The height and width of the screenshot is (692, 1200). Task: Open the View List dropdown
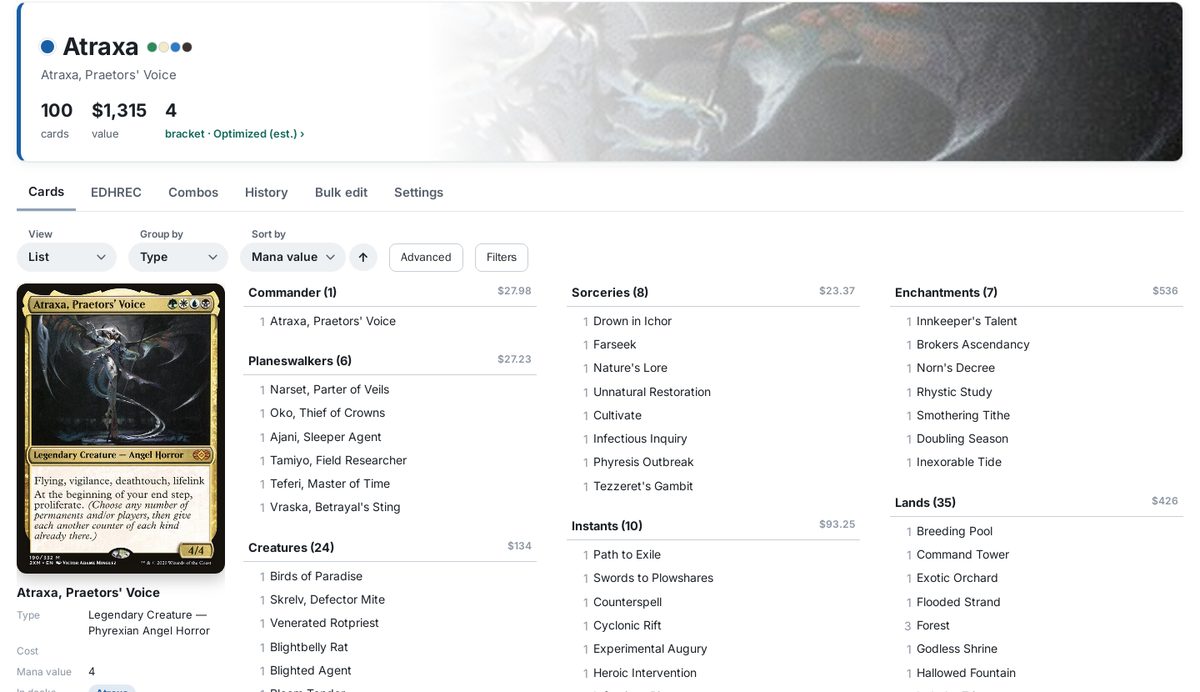(67, 257)
